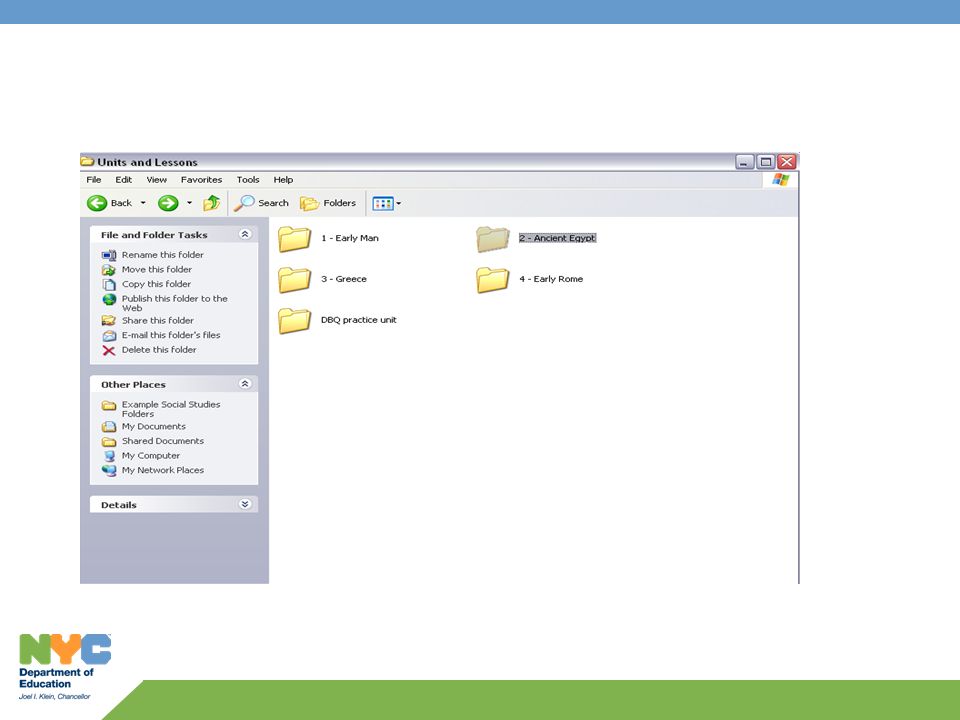
Task: Click the My Documents icon
Action: (x=109, y=427)
